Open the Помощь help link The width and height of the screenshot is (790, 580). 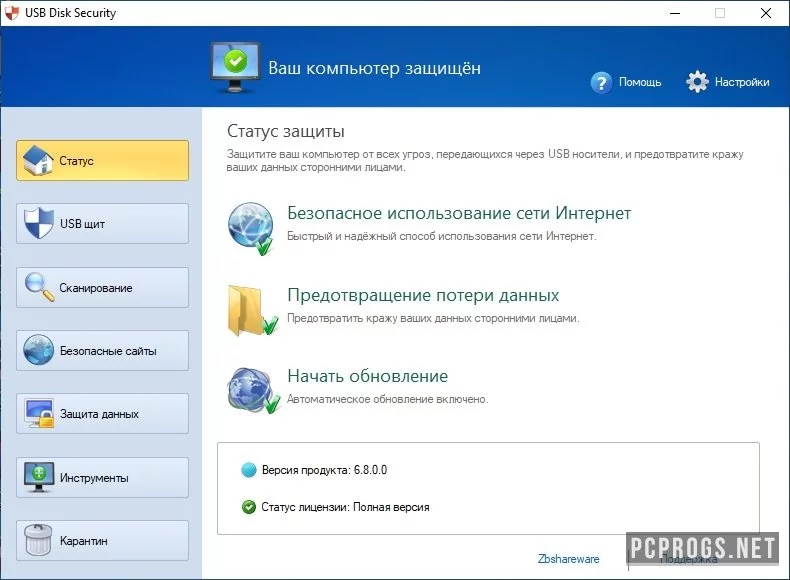tap(640, 82)
